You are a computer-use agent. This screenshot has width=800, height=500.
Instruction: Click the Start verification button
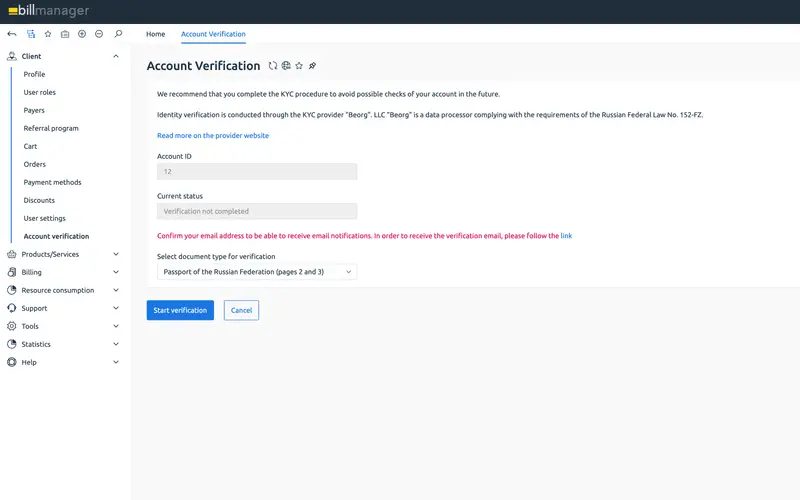pyautogui.click(x=180, y=310)
